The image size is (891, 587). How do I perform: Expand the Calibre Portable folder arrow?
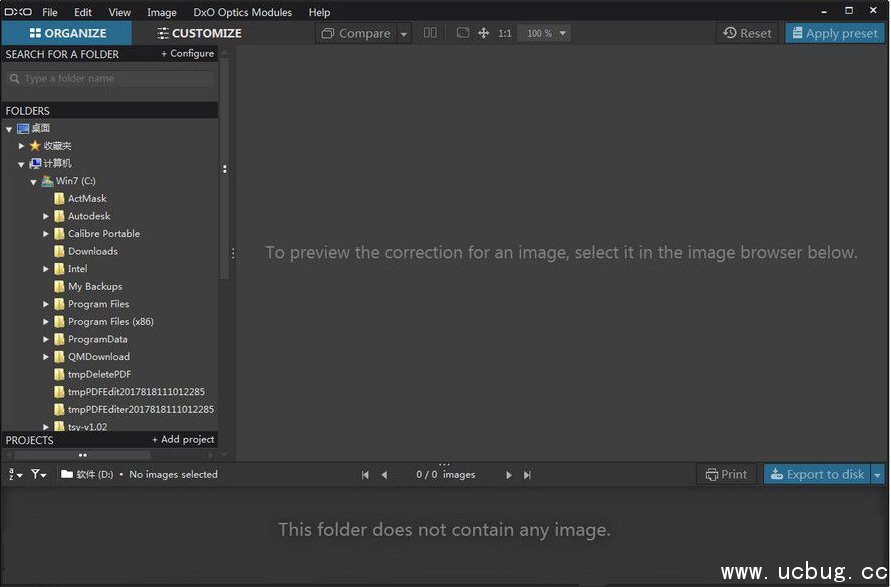click(x=46, y=234)
